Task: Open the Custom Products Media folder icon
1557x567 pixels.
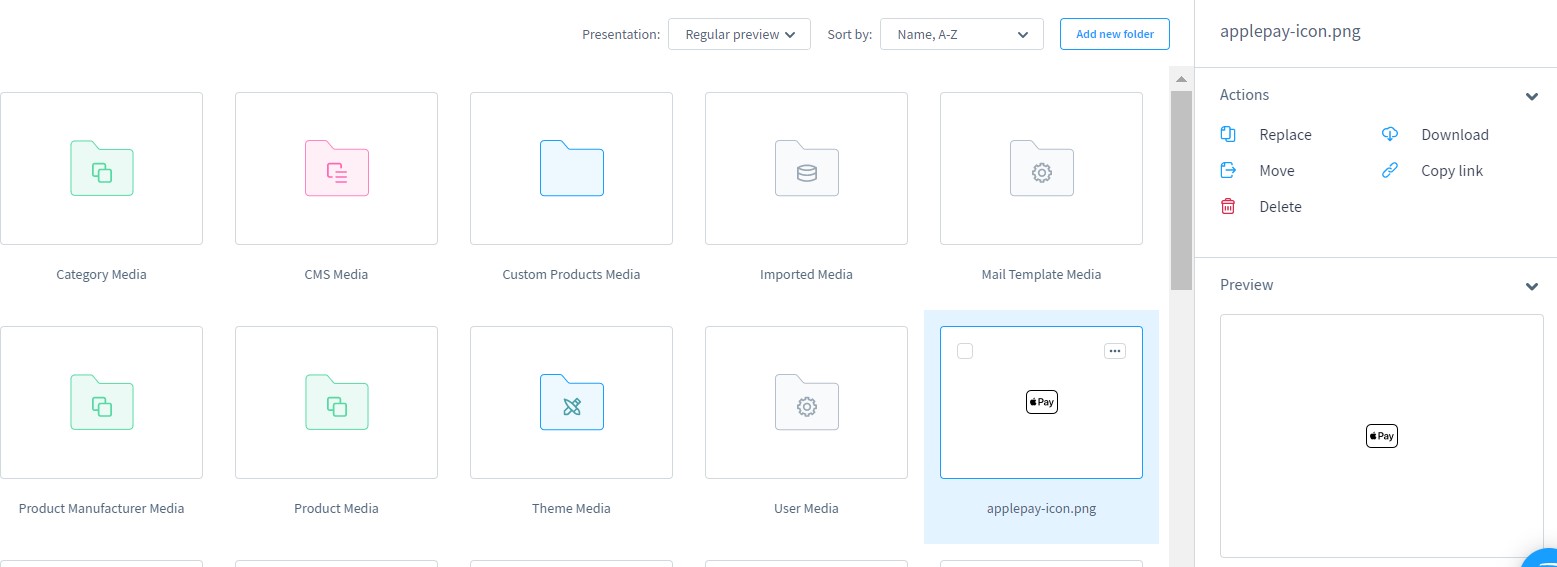Action: point(571,168)
